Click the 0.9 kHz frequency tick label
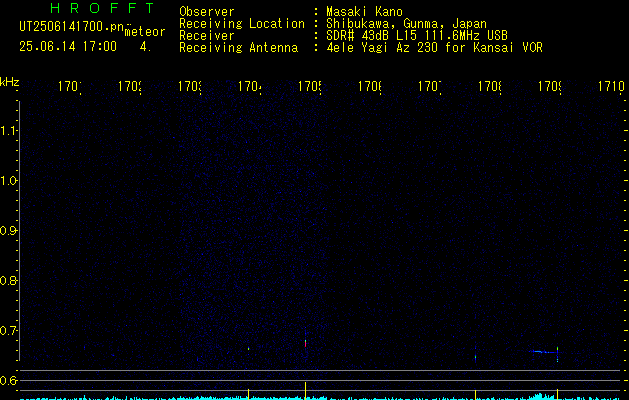Viewport: 629px width, 400px height. point(8,231)
